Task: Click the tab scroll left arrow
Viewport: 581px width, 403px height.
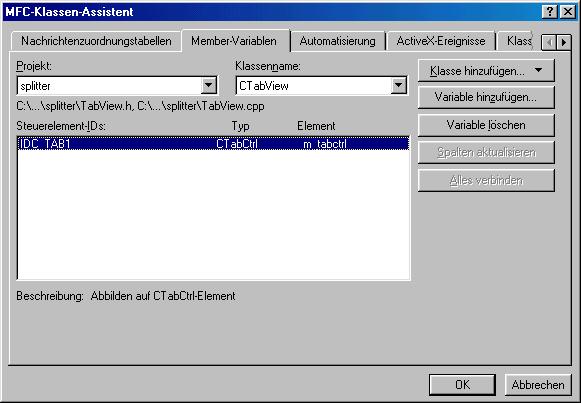Action: coord(549,43)
